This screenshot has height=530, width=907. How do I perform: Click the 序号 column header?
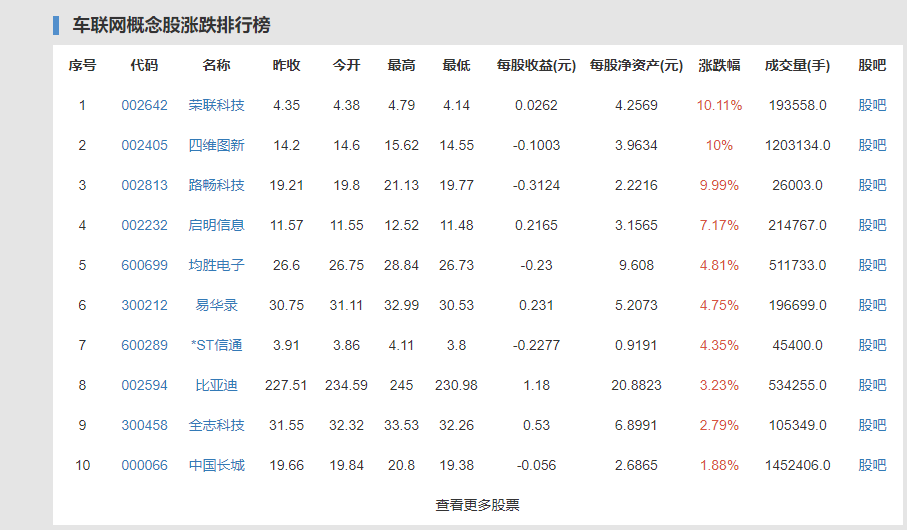[x=82, y=65]
